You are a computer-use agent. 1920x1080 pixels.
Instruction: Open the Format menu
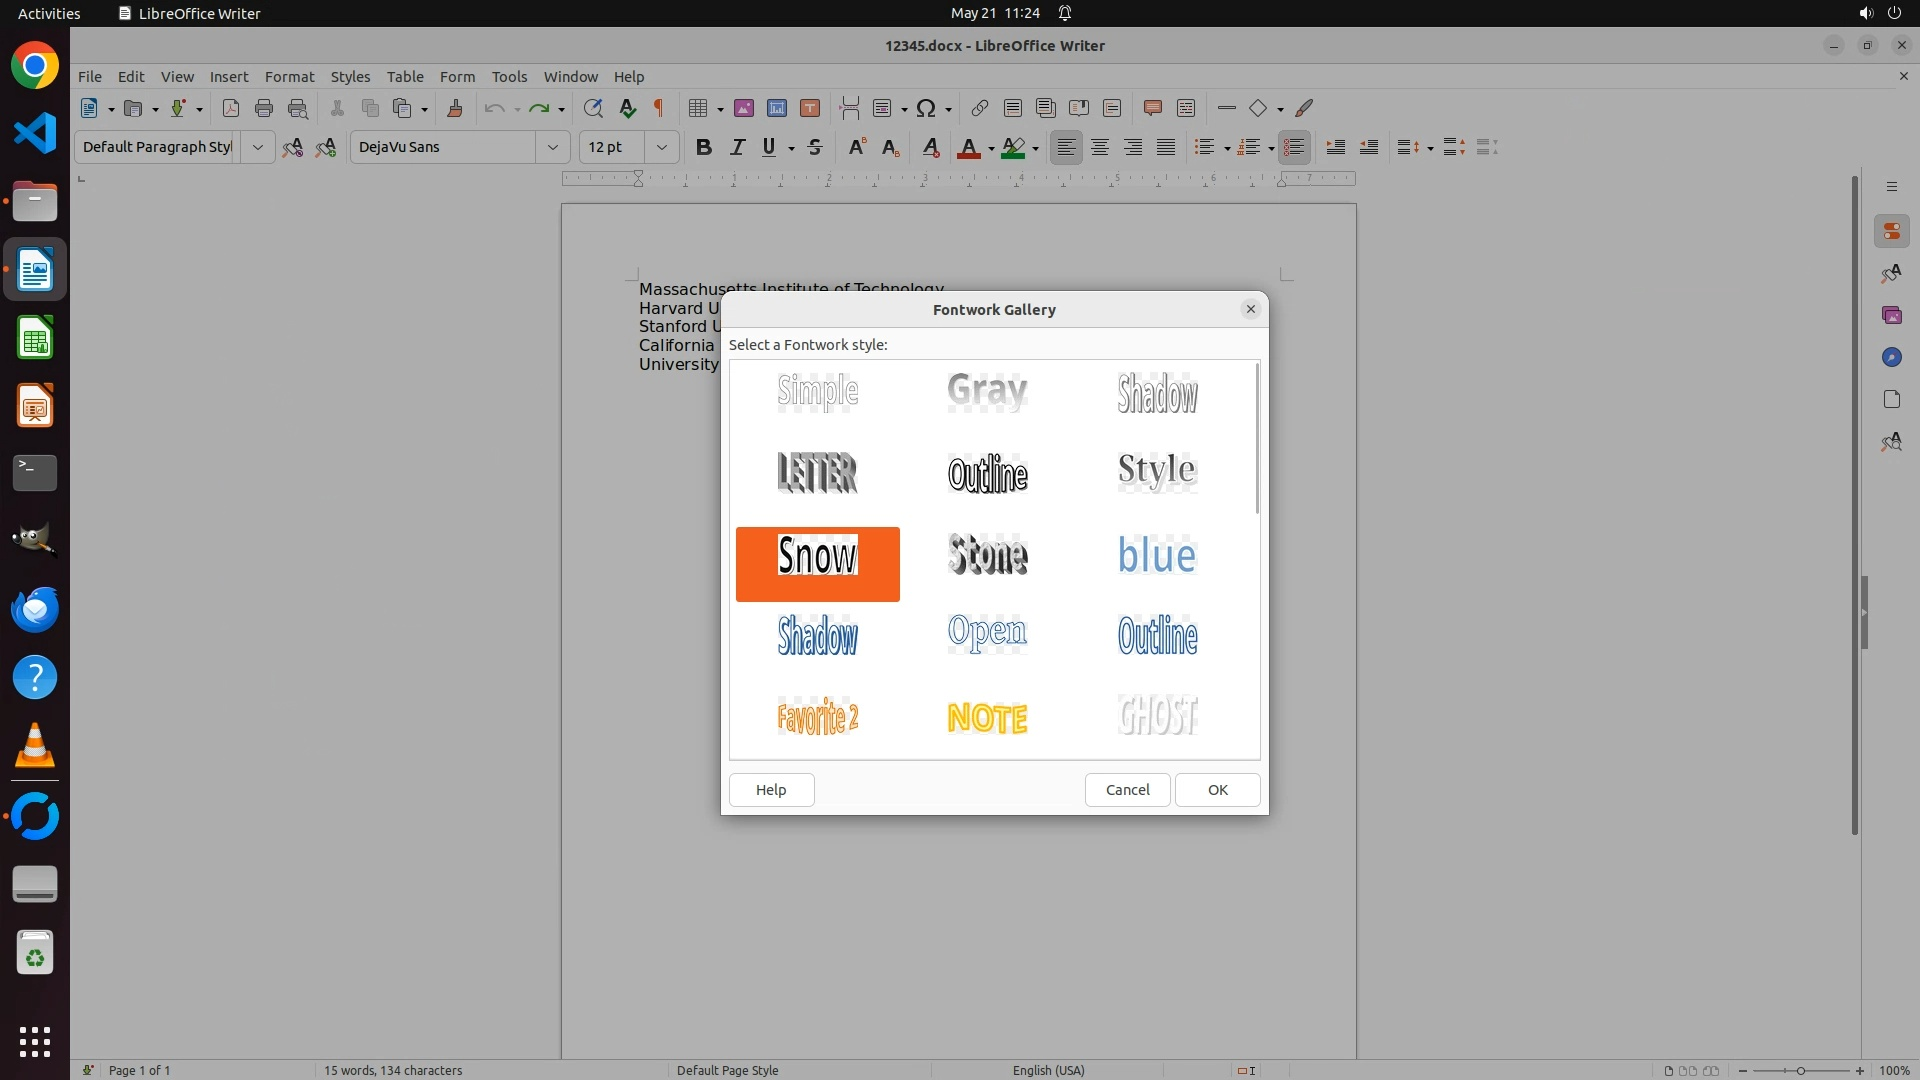coord(289,76)
